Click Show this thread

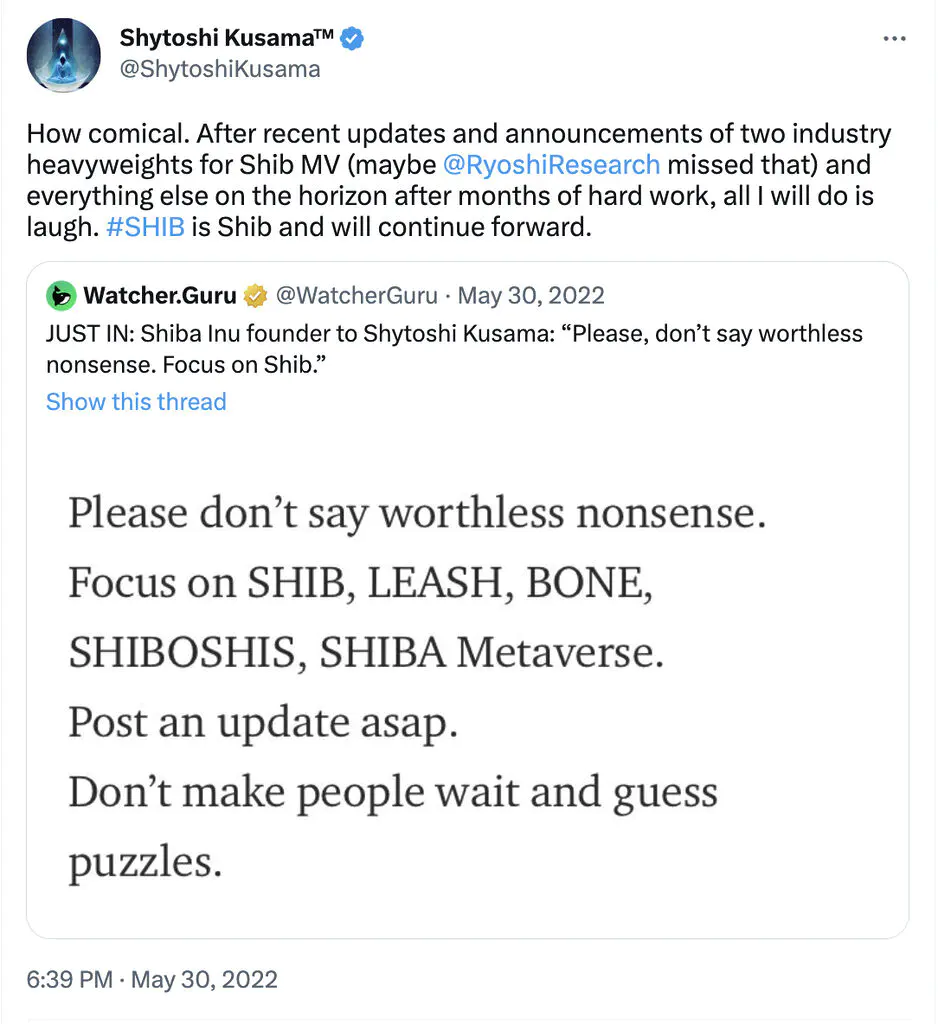[x=136, y=402]
